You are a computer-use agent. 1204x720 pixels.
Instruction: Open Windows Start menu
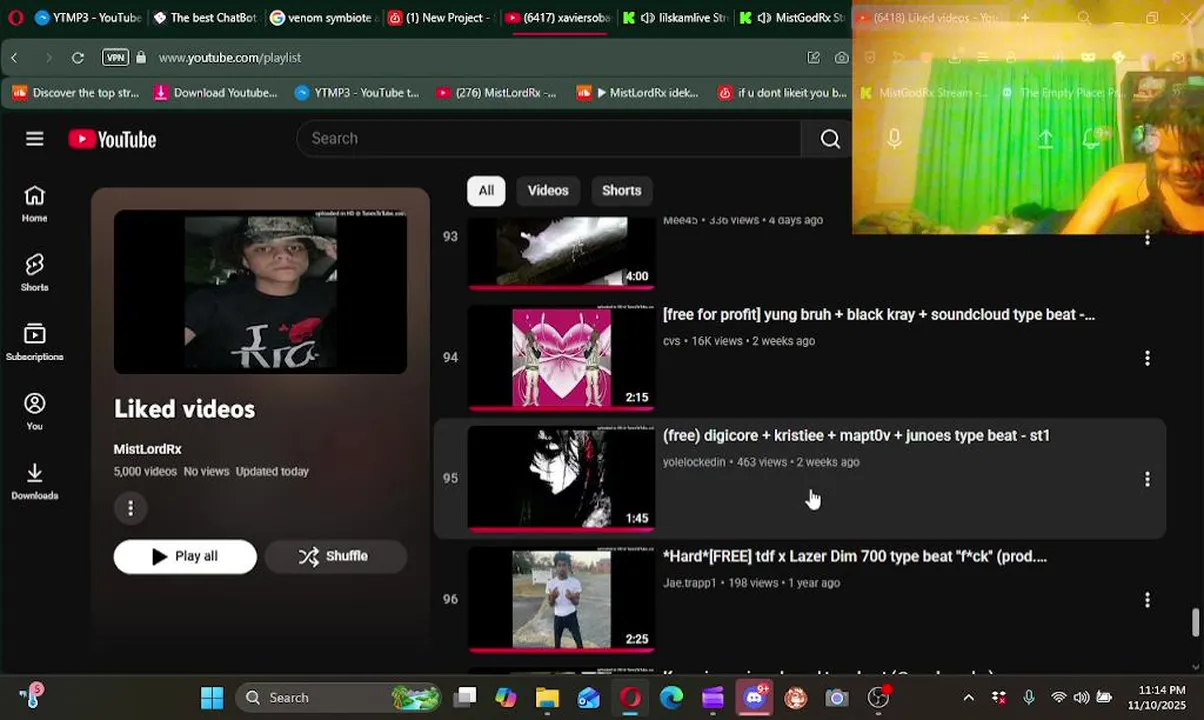212,698
